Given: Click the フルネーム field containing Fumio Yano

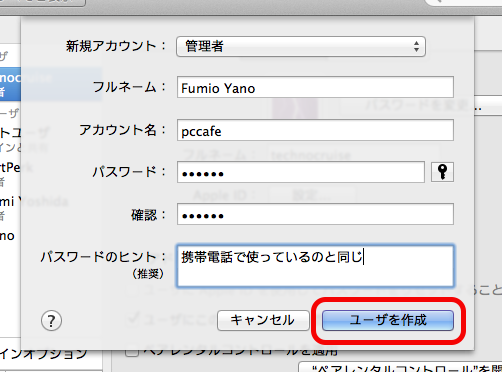Looking at the screenshot, I should 315,87.
